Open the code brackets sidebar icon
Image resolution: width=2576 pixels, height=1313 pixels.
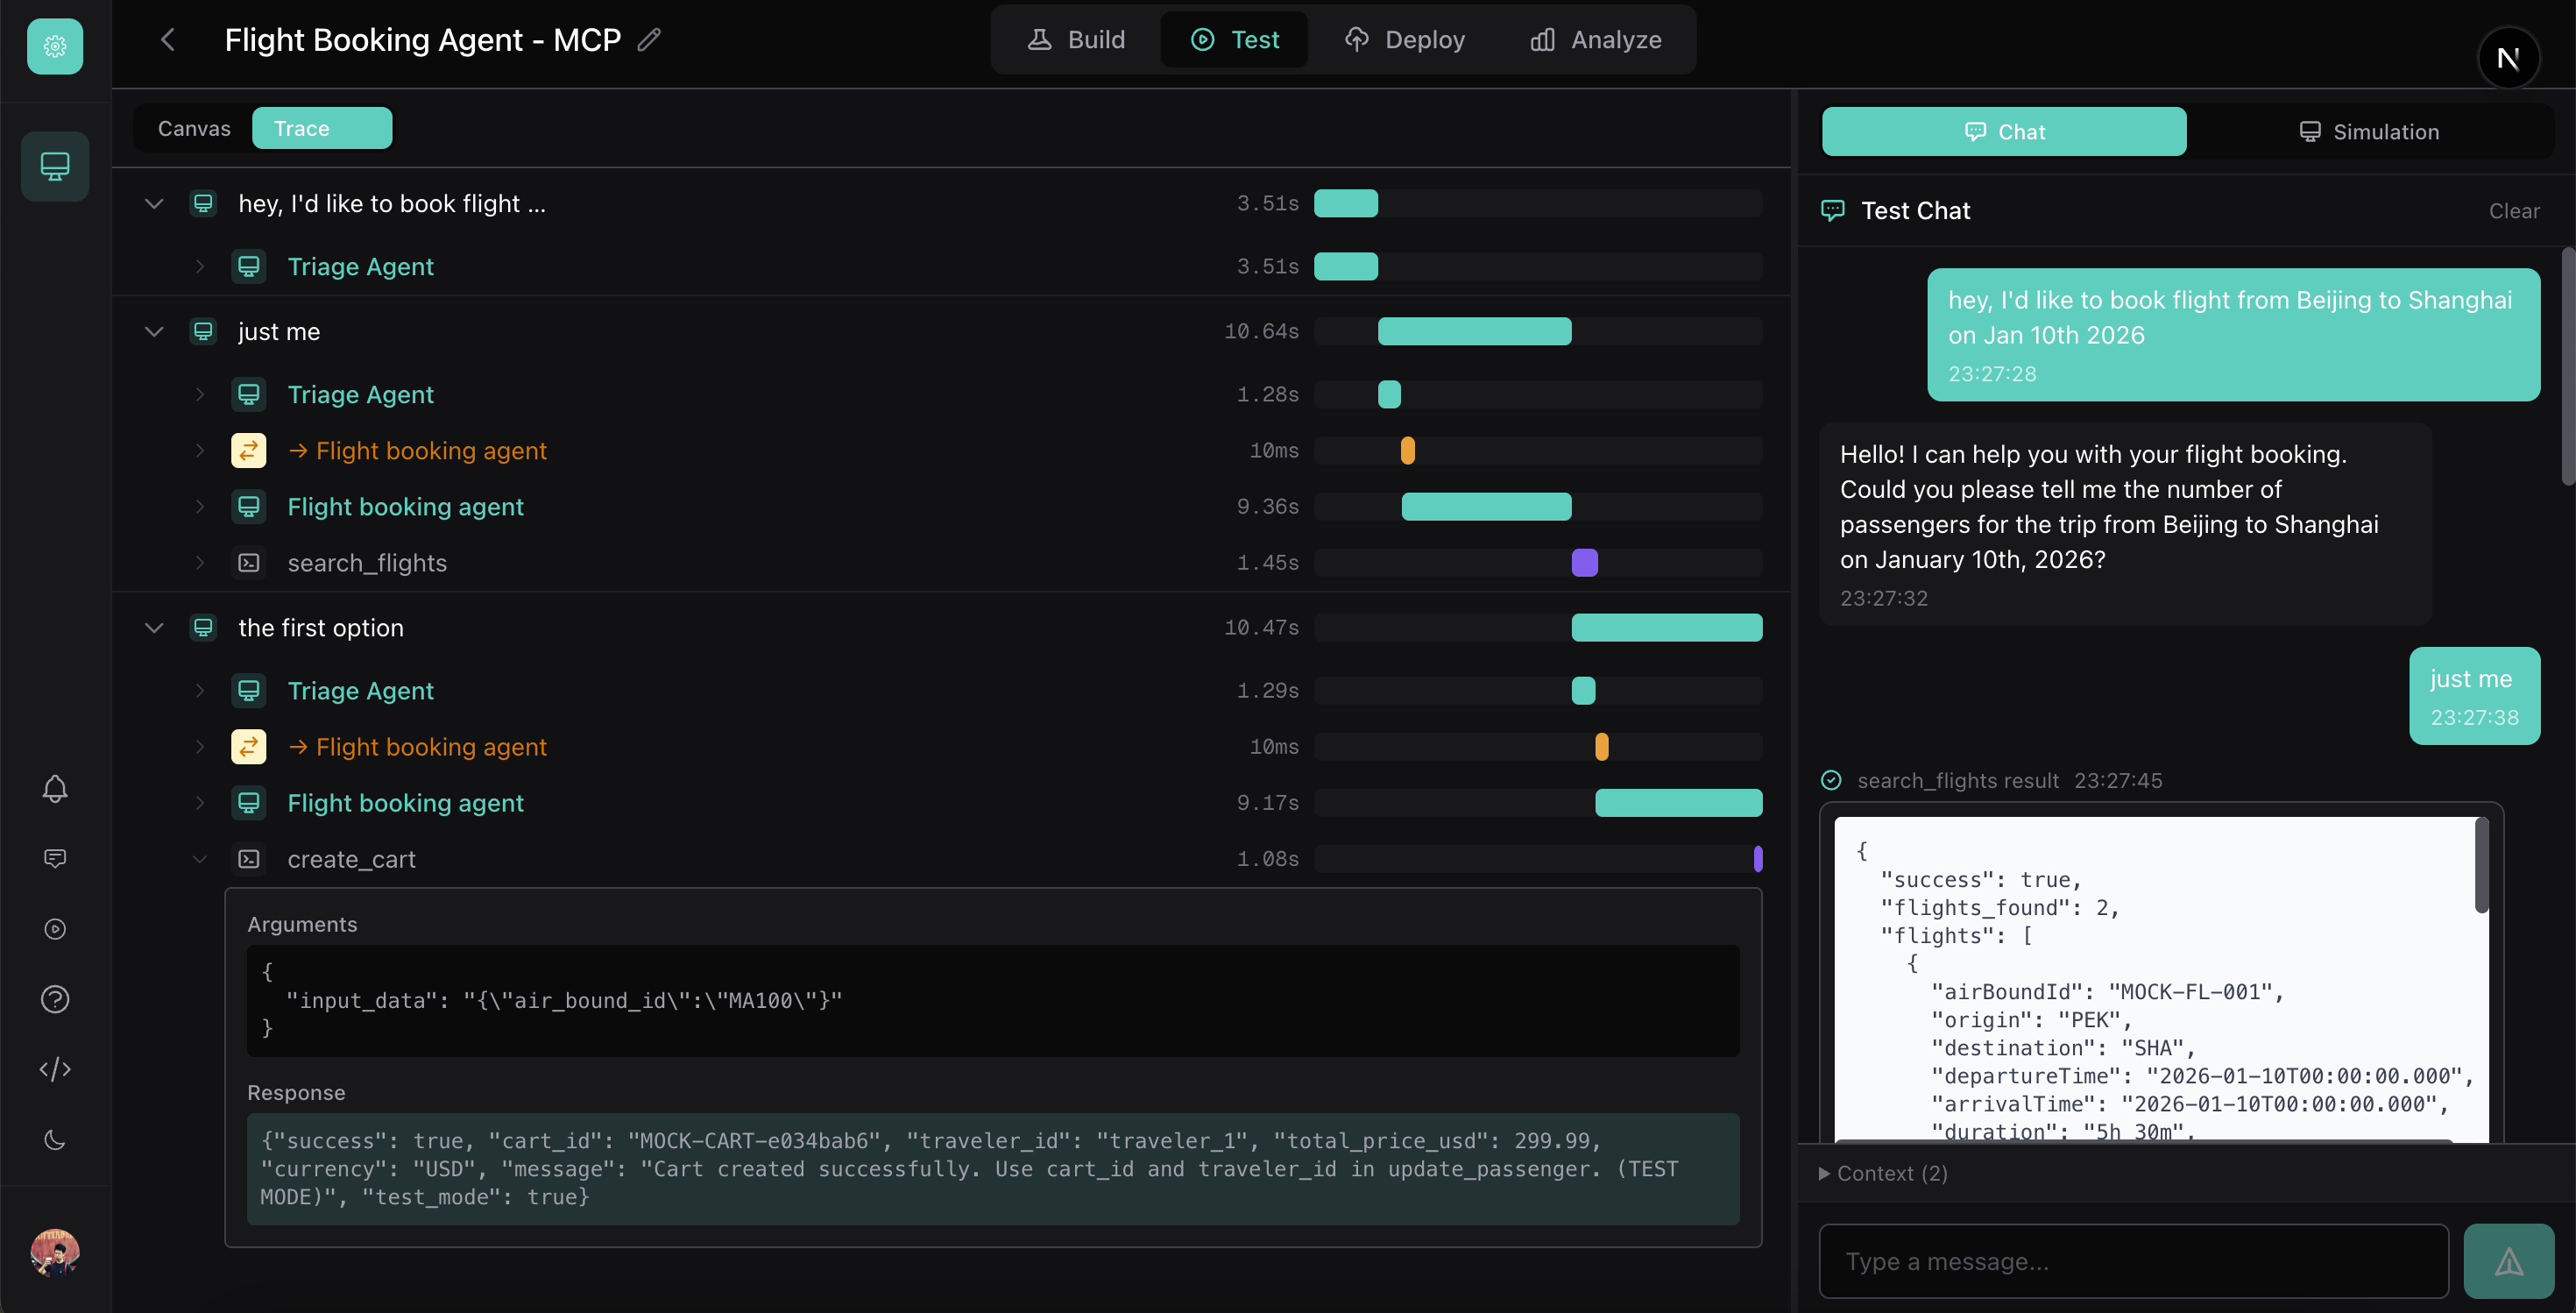[x=55, y=1069]
